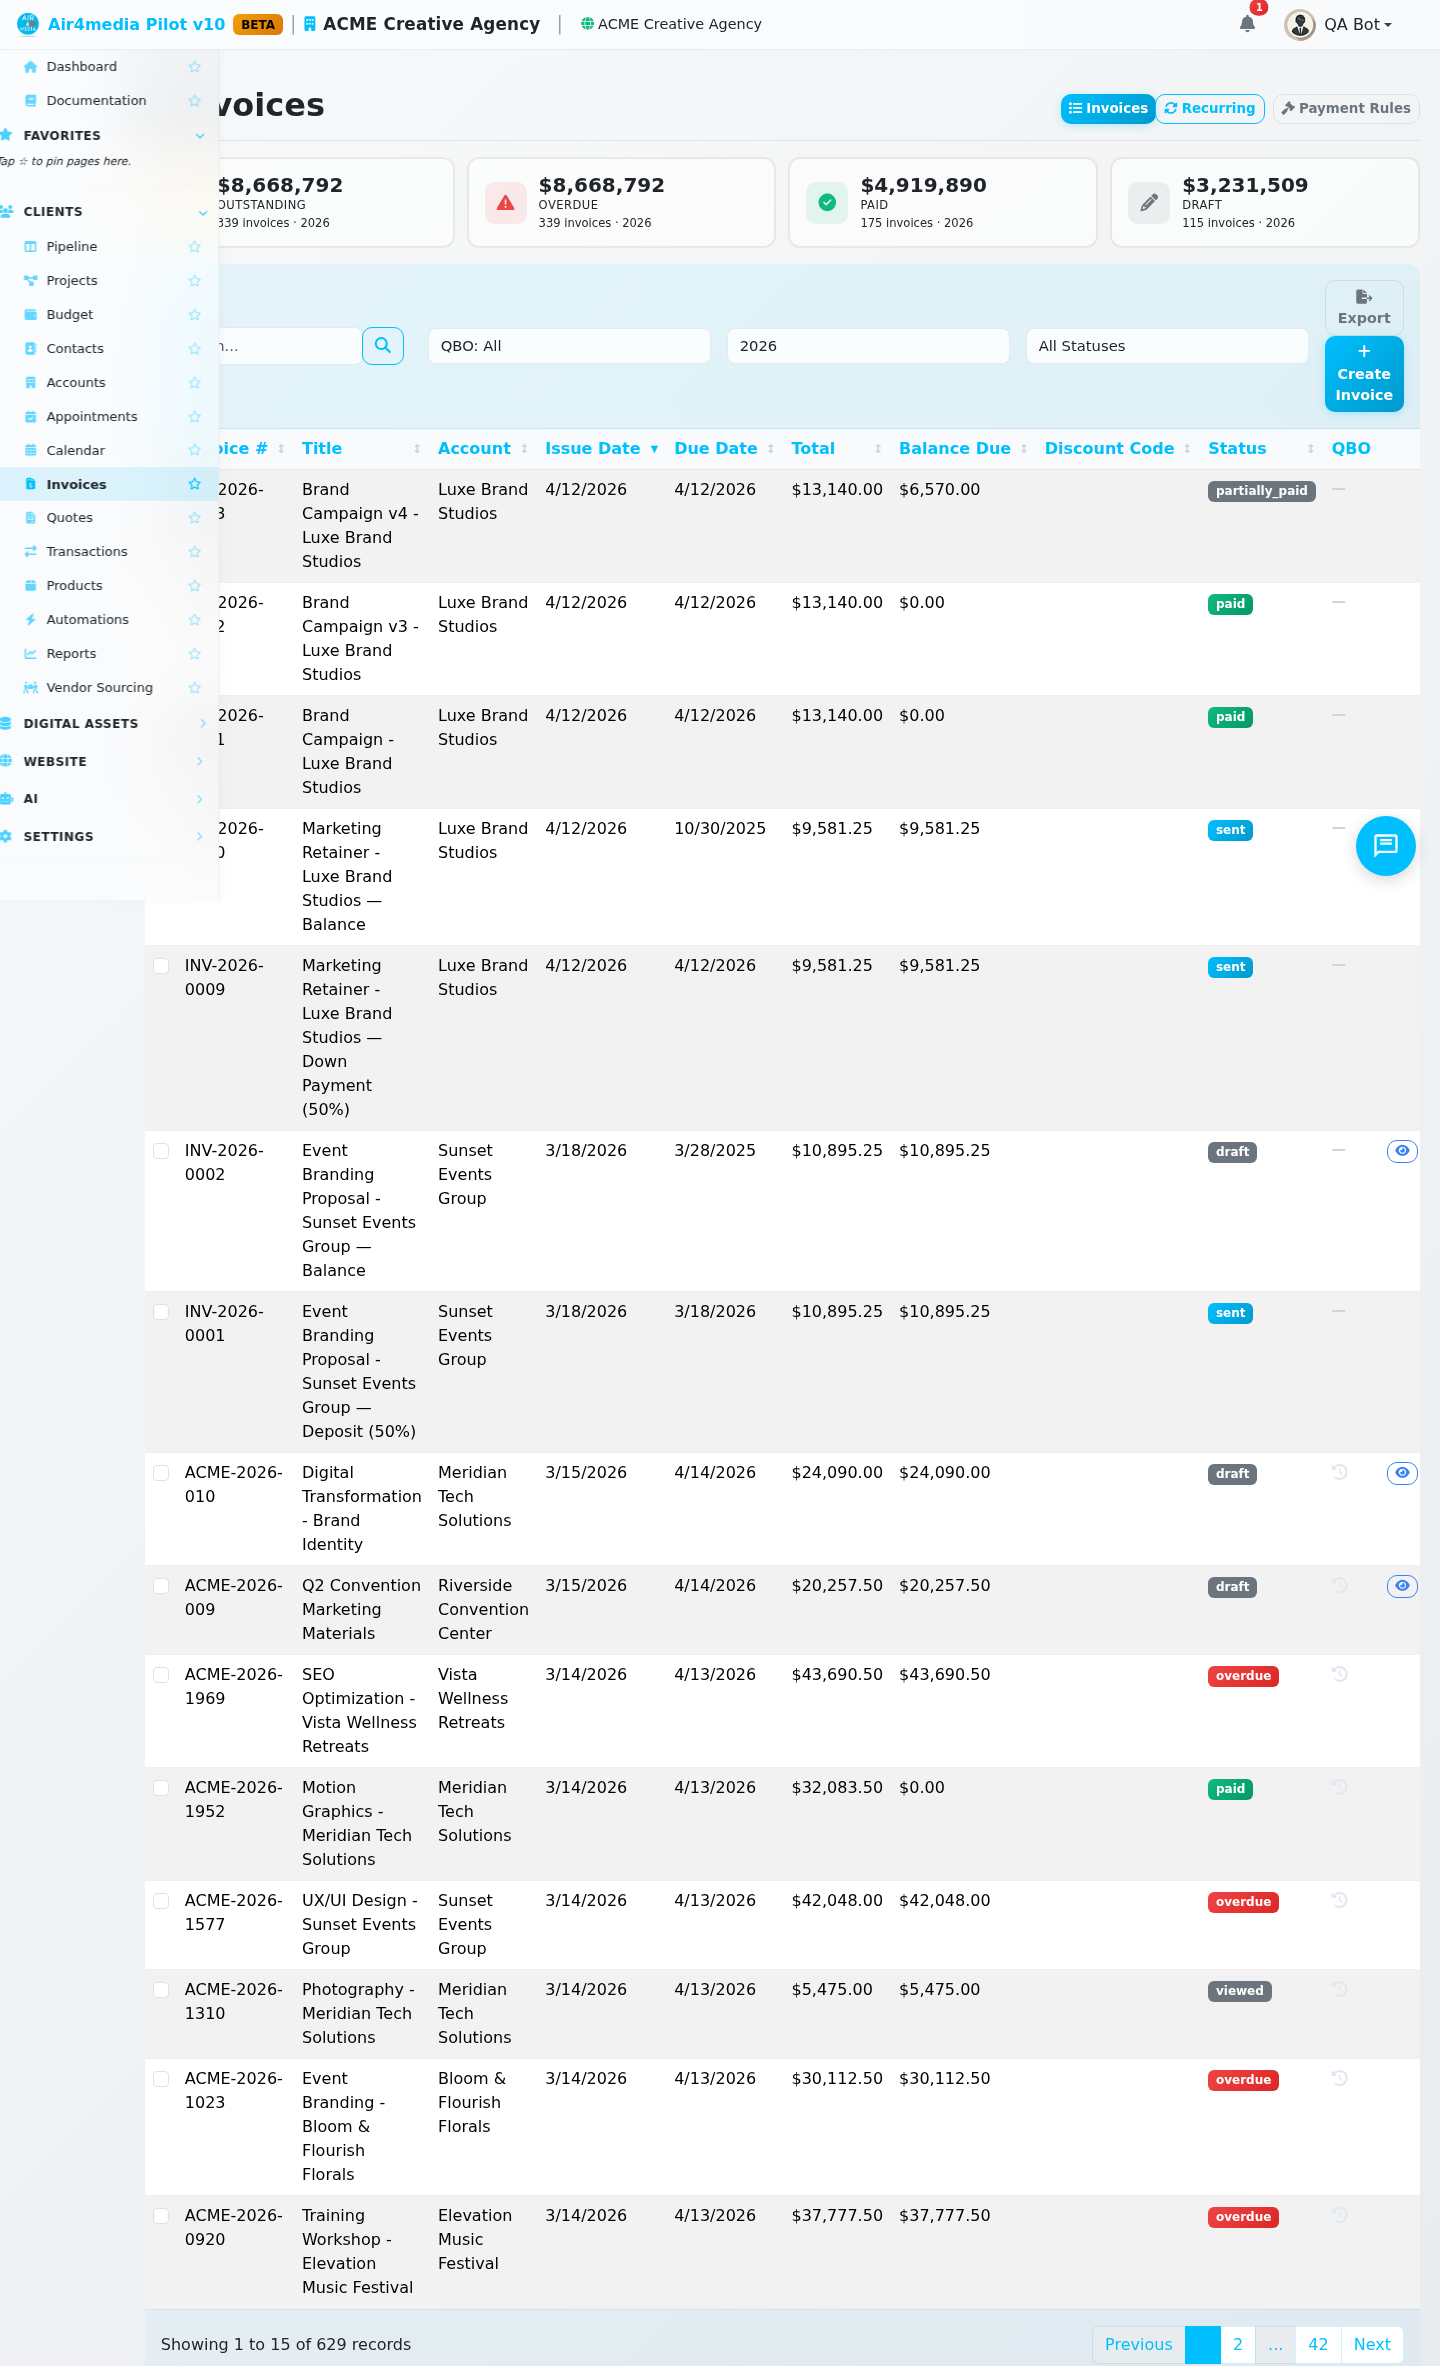Screen dimensions: 1440x2366
Task: Check the ACME-2026-0920 invoice checkbox
Action: click(161, 2216)
